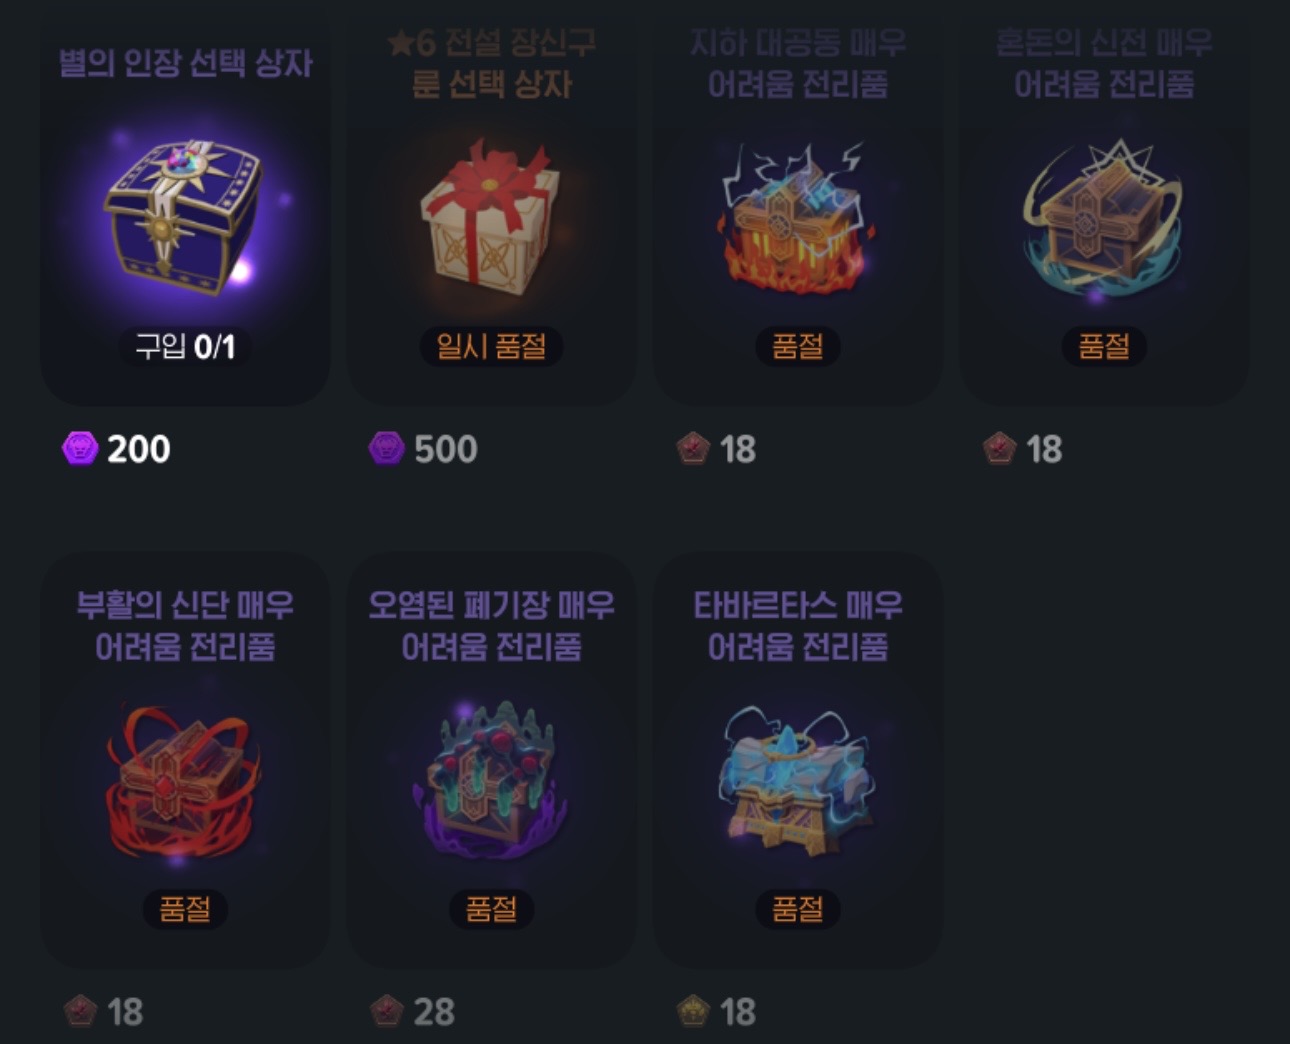Click the red token icon under 혼돈의 신전 item

pyautogui.click(x=999, y=448)
